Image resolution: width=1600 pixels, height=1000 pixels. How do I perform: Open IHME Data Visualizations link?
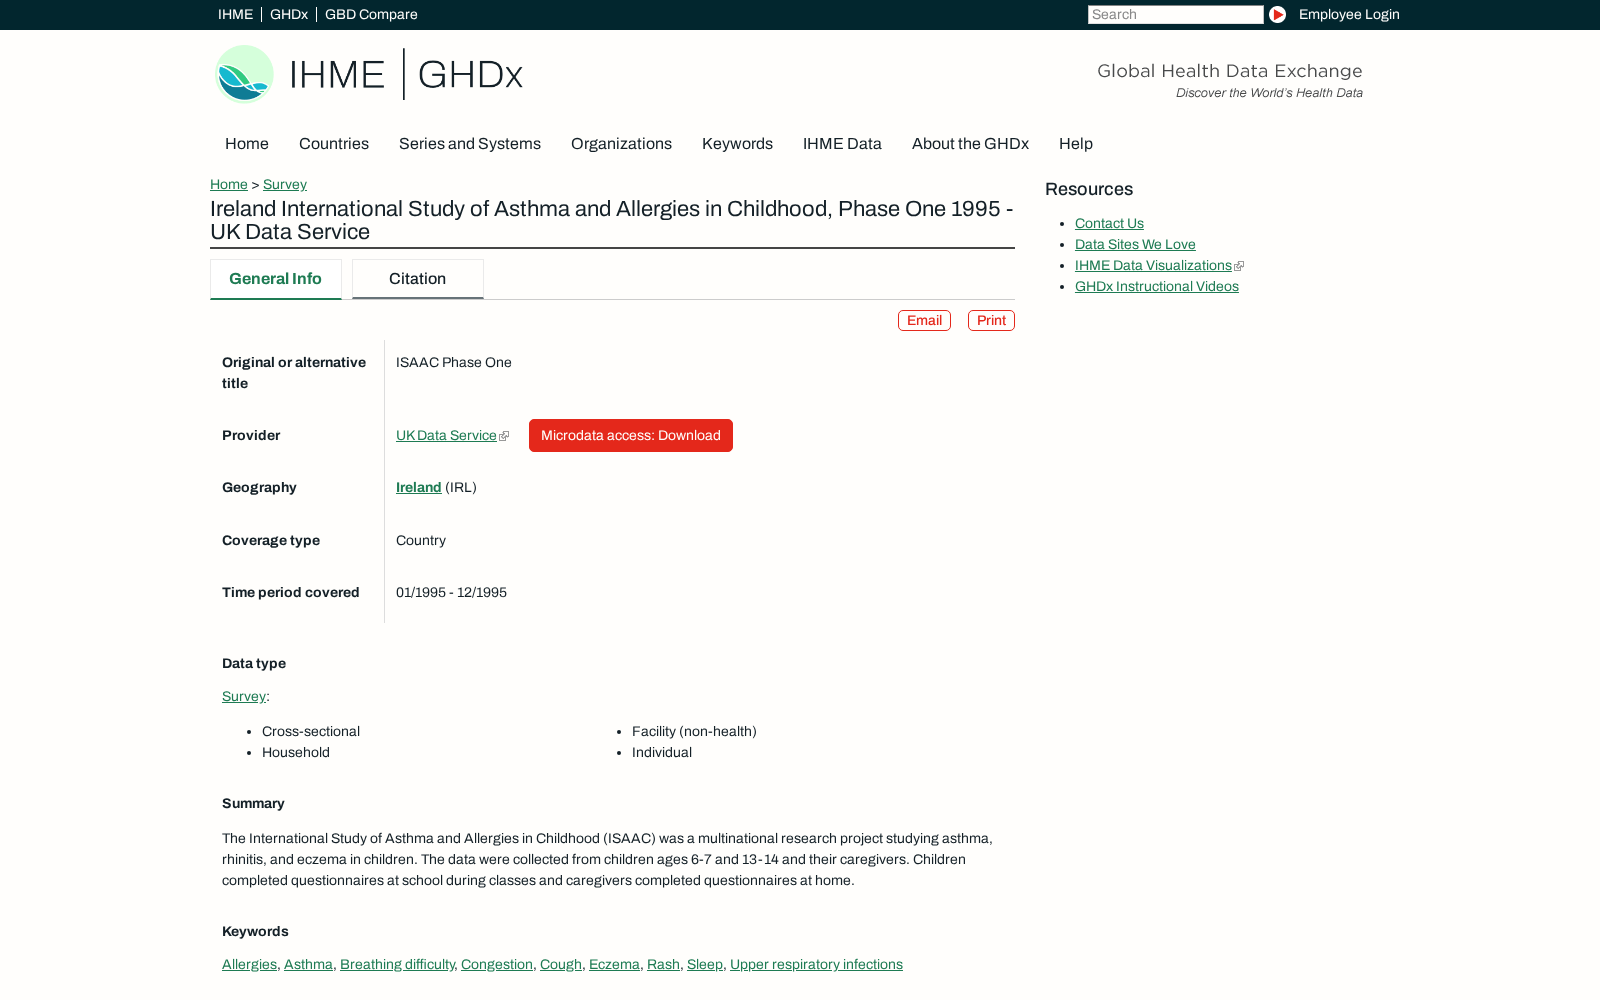[1153, 266]
